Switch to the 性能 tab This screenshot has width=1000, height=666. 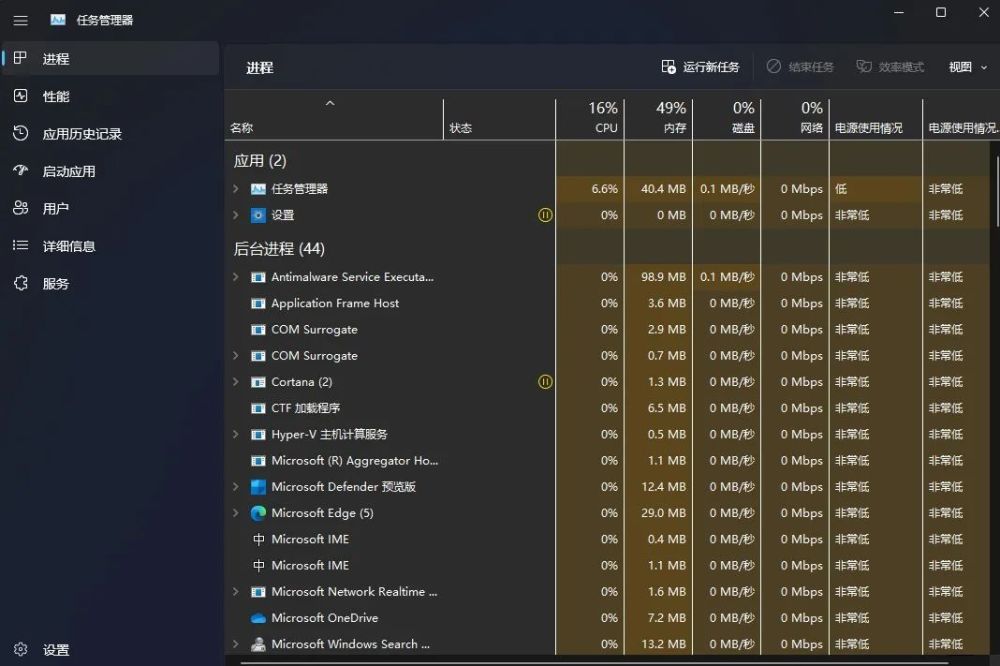pos(111,96)
